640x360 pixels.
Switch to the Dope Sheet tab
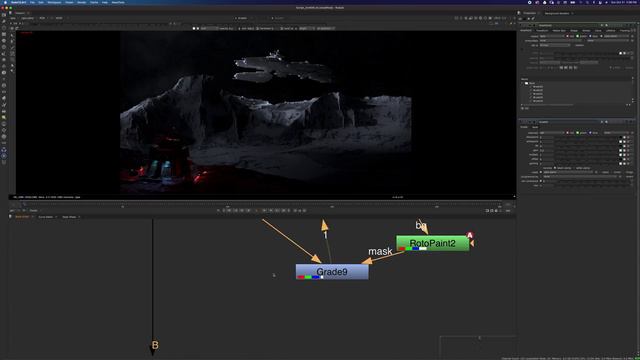(x=69, y=217)
